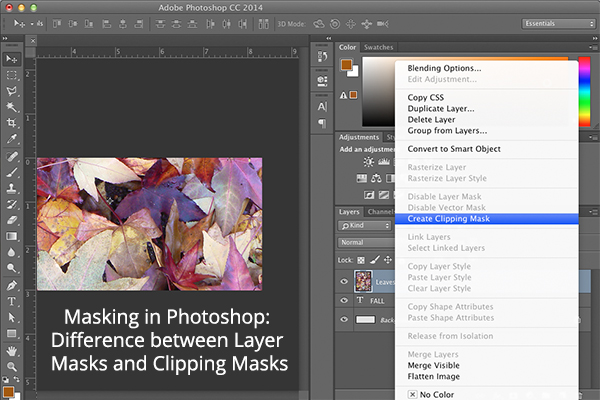Click the foreground color swatch in Color panel
The width and height of the screenshot is (600, 400).
pos(346,65)
